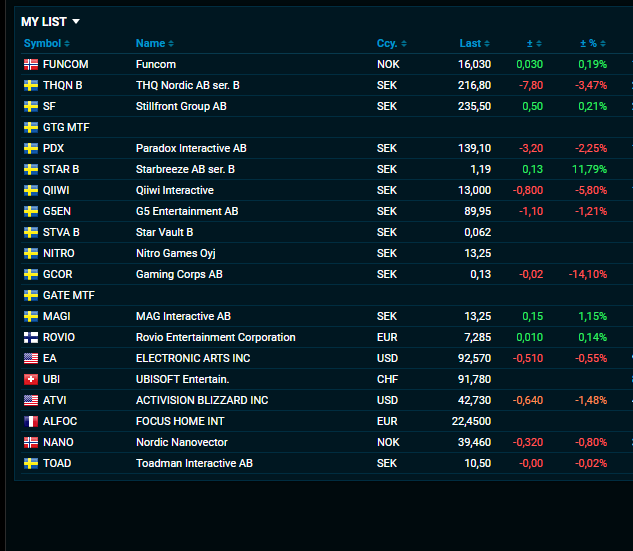Click last price 22,4500 for FOCUS HOME
The image size is (633, 551).
(471, 421)
